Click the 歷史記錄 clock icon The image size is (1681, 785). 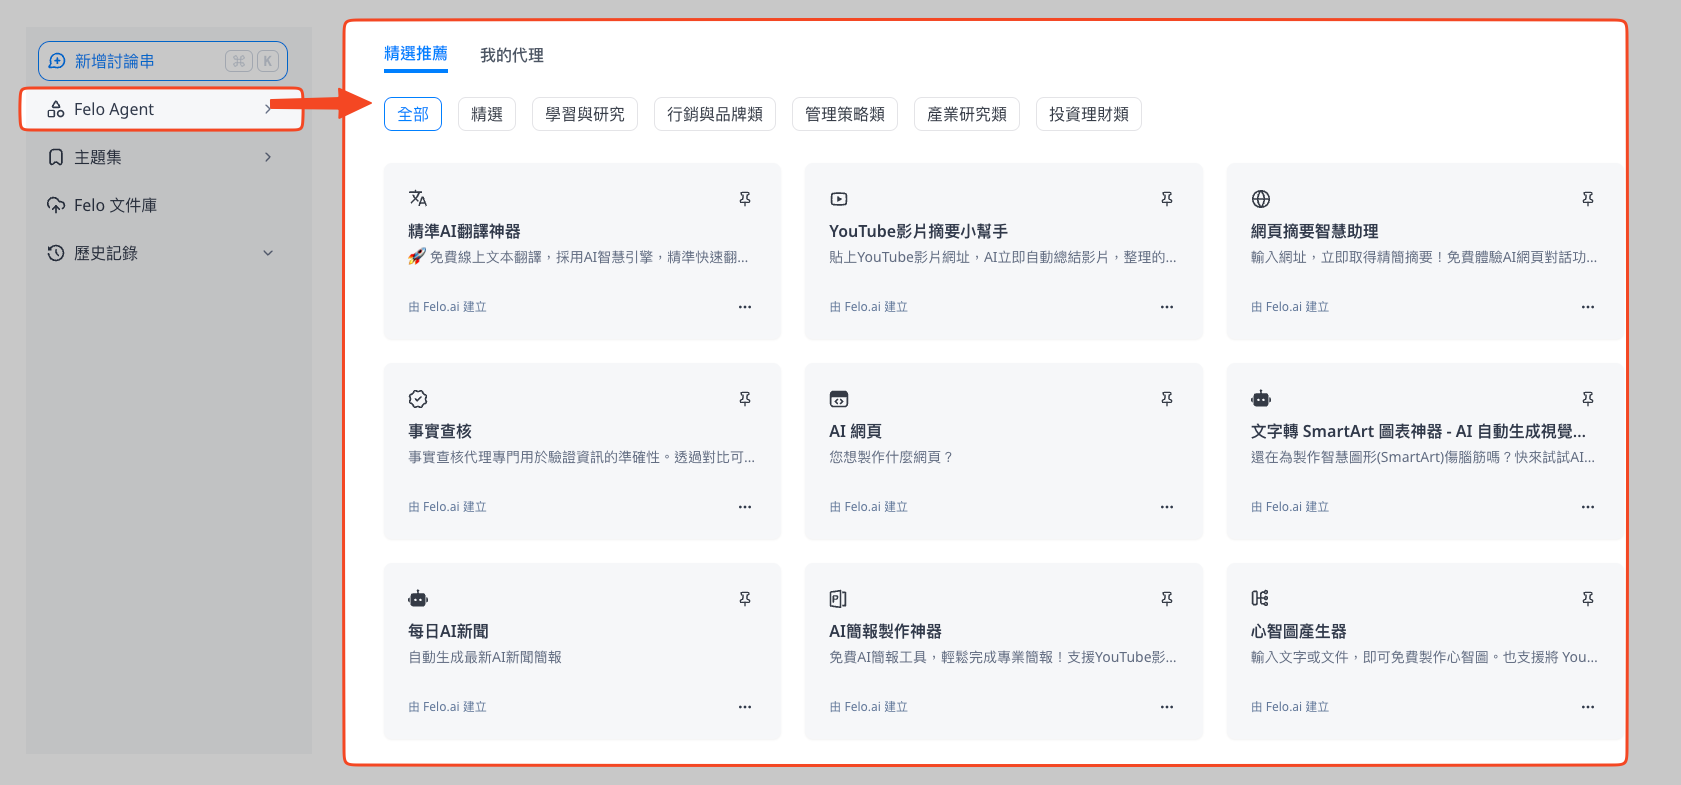click(x=56, y=253)
